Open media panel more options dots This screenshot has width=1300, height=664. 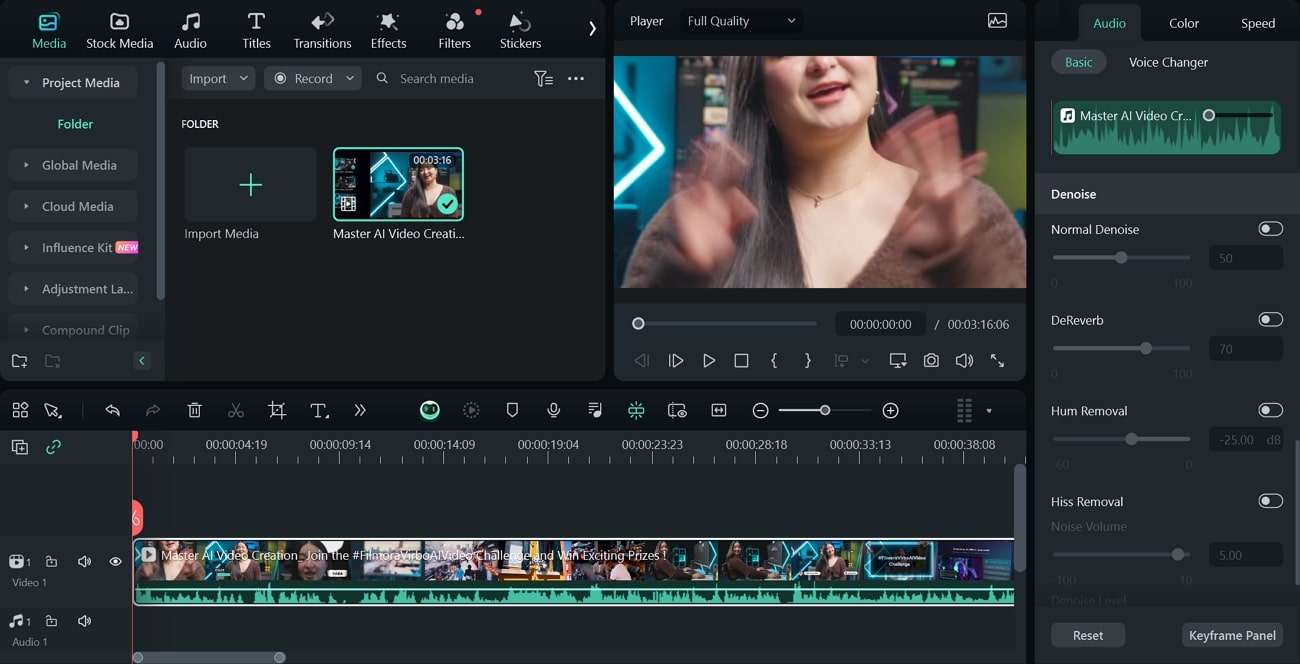[x=576, y=78]
